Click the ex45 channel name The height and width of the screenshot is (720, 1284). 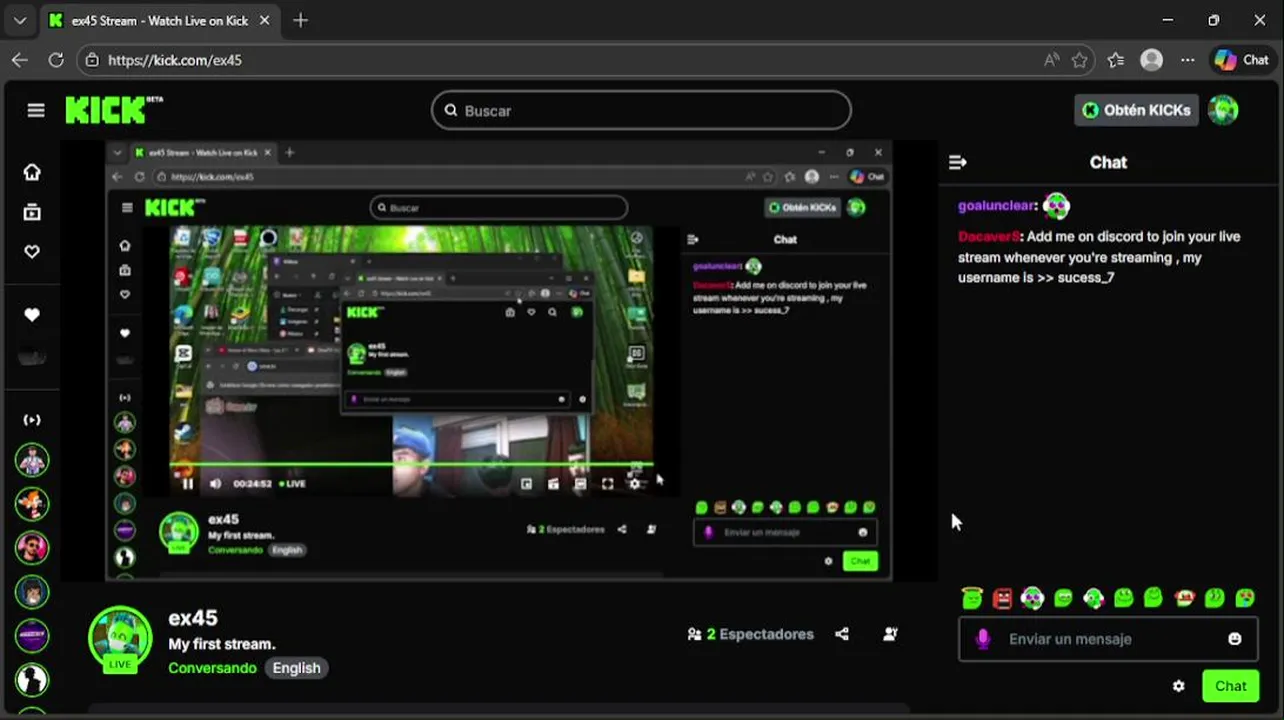[x=193, y=618]
